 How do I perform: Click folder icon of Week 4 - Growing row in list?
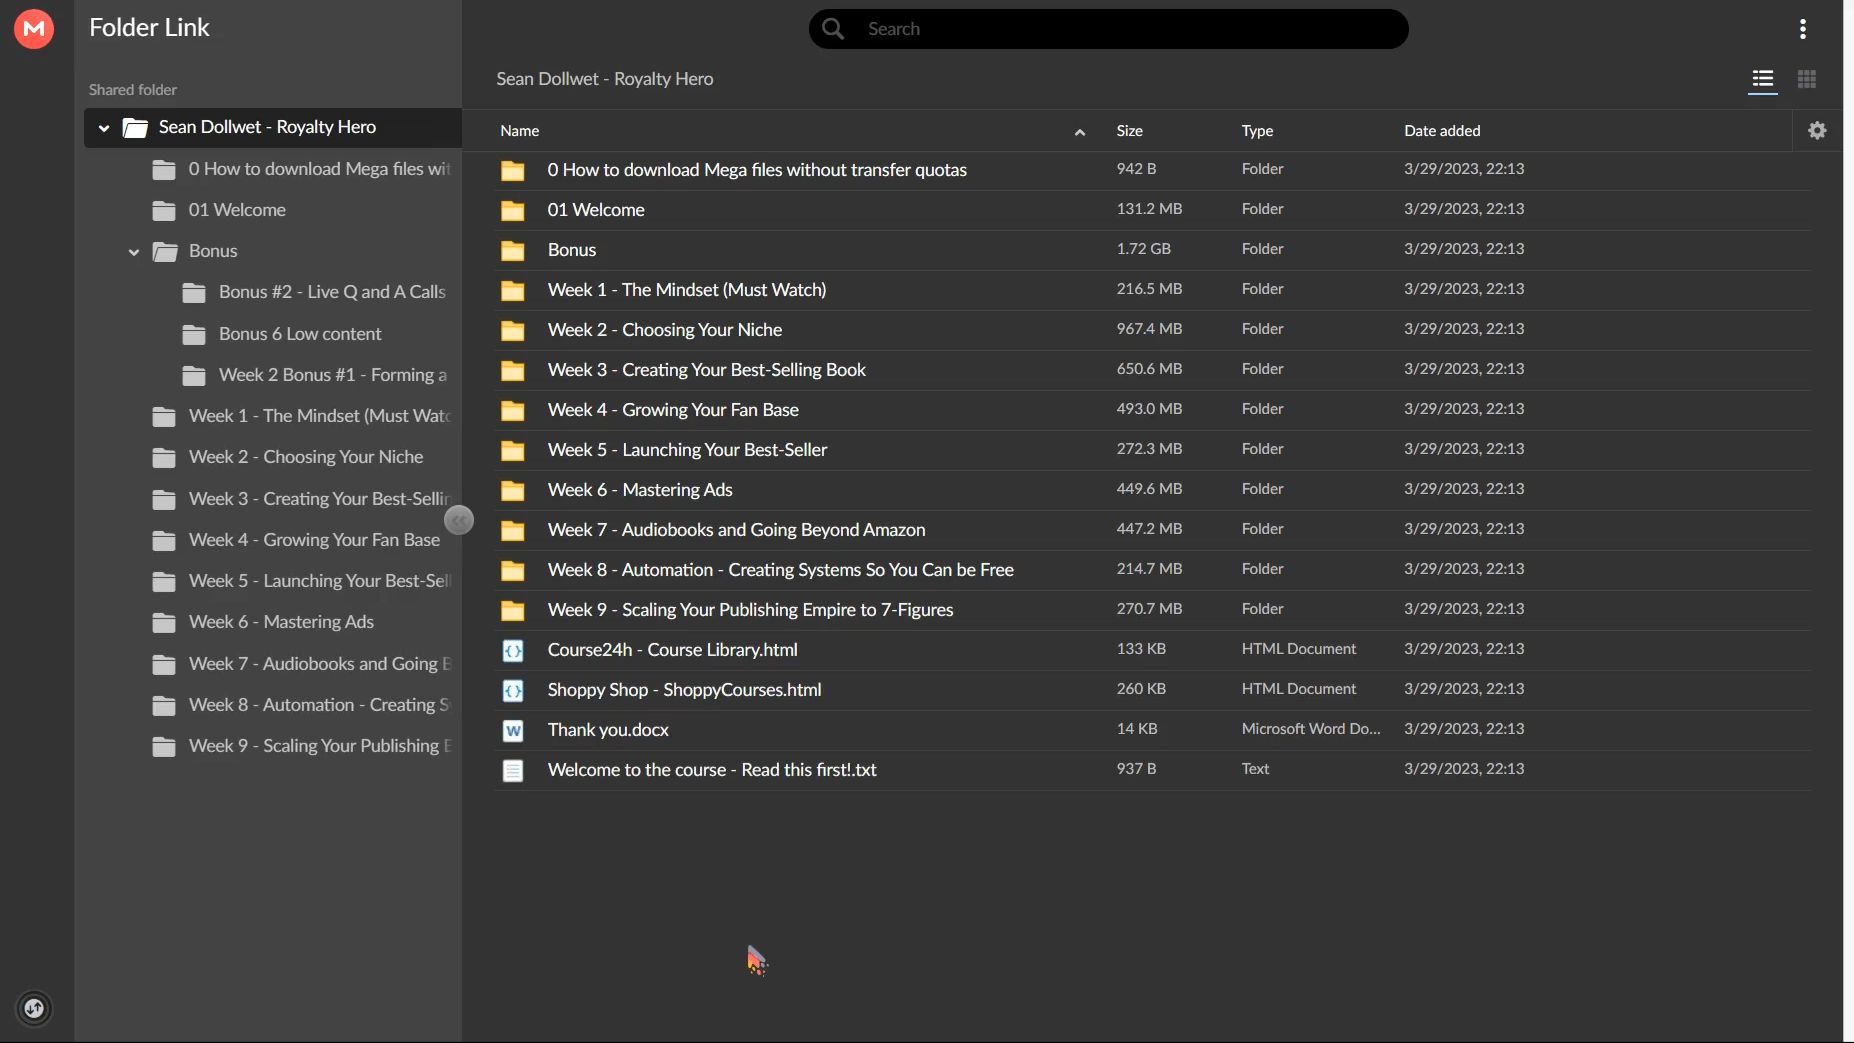coord(513,411)
